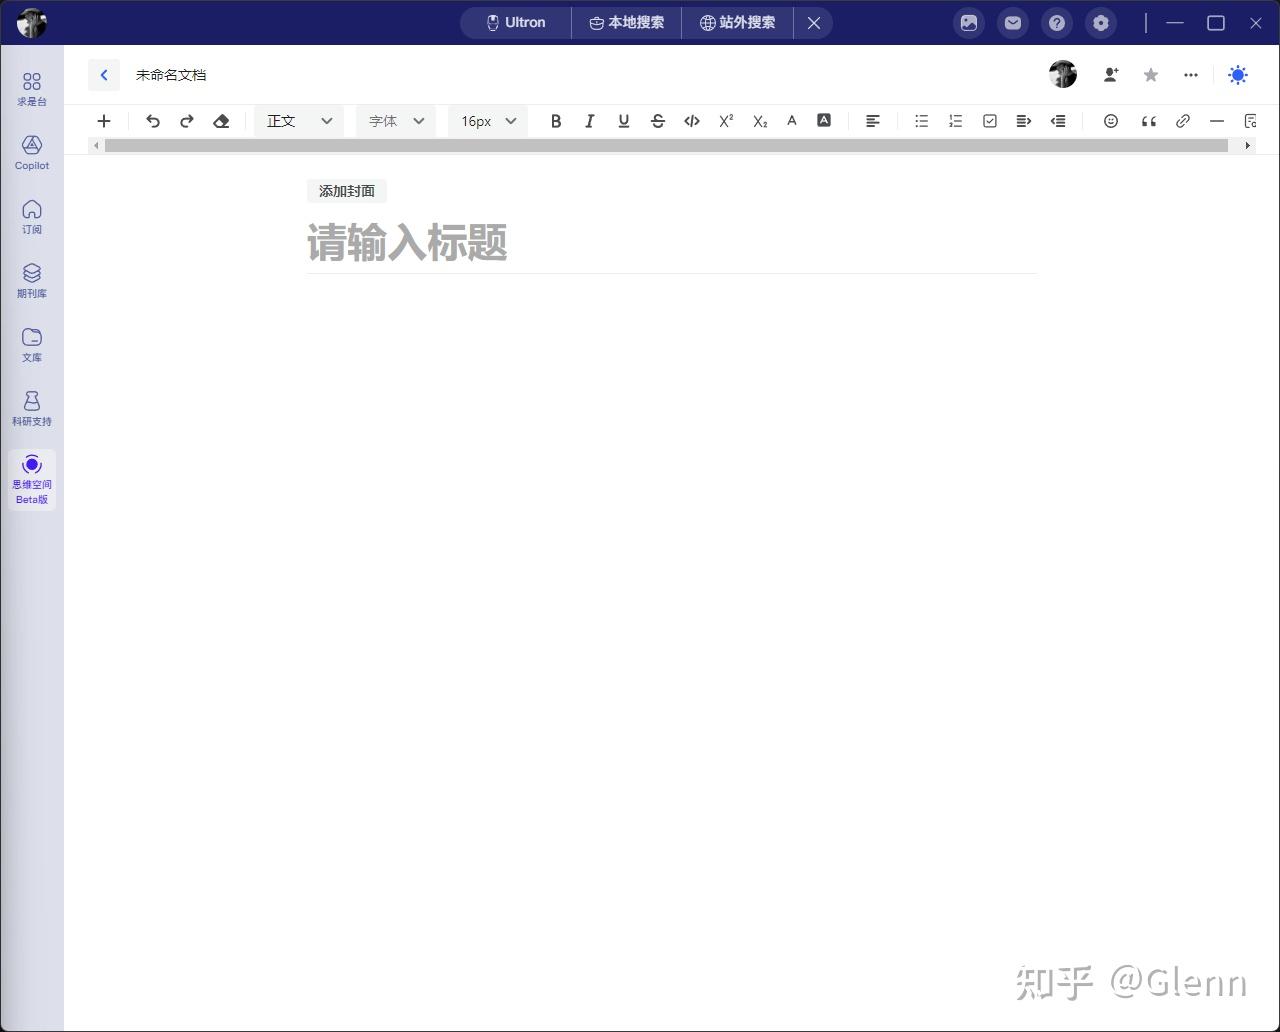Click the undo arrow icon
The height and width of the screenshot is (1032, 1280).
(x=153, y=120)
